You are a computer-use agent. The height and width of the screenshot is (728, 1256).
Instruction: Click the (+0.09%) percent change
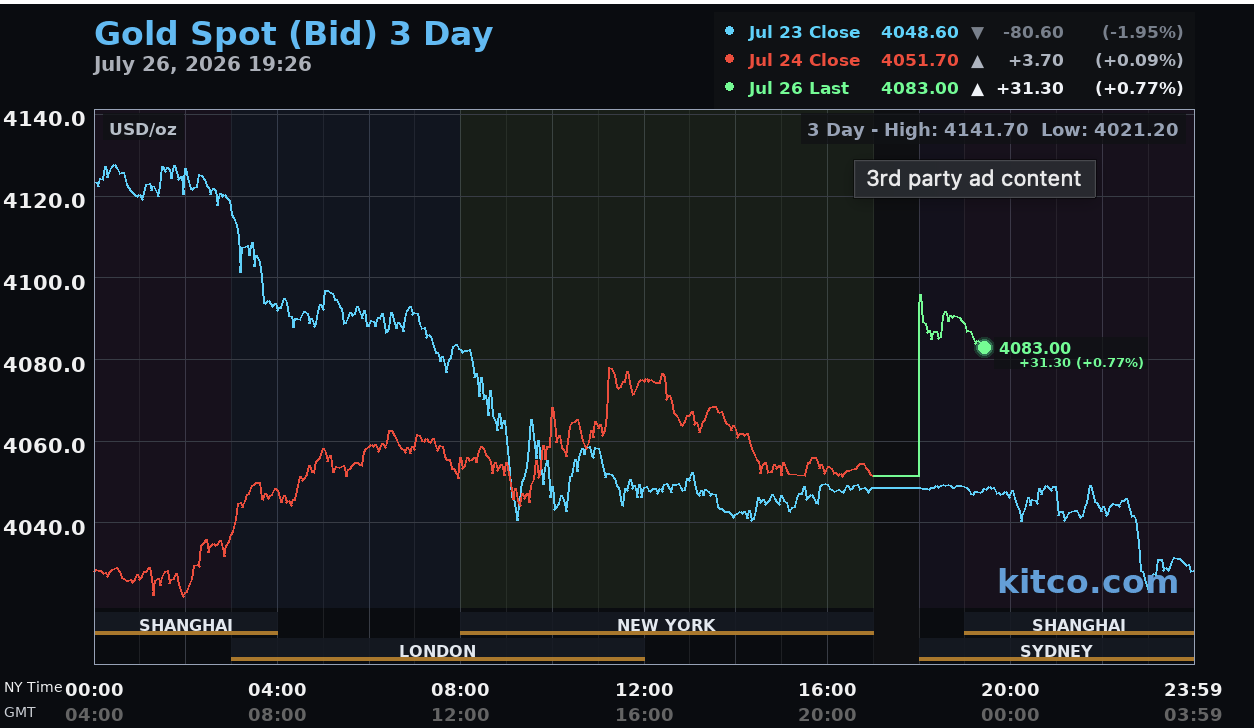click(1139, 60)
